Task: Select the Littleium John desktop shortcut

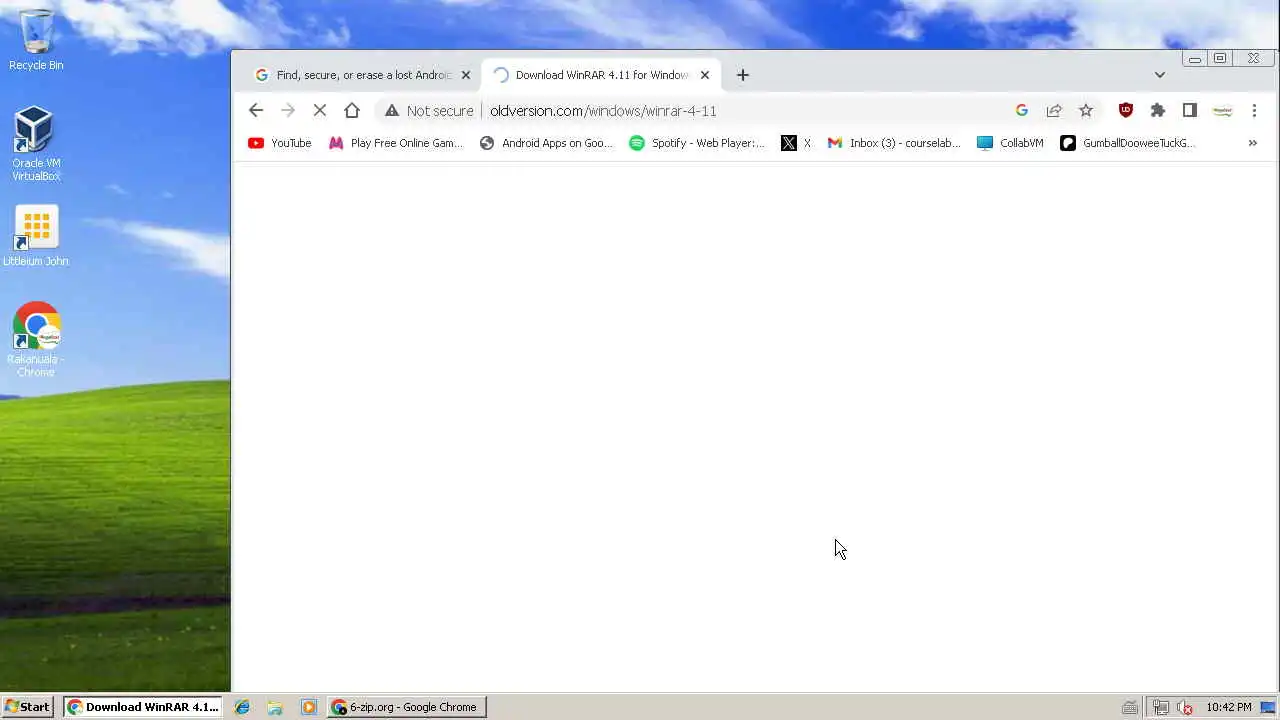Action: [x=36, y=237]
